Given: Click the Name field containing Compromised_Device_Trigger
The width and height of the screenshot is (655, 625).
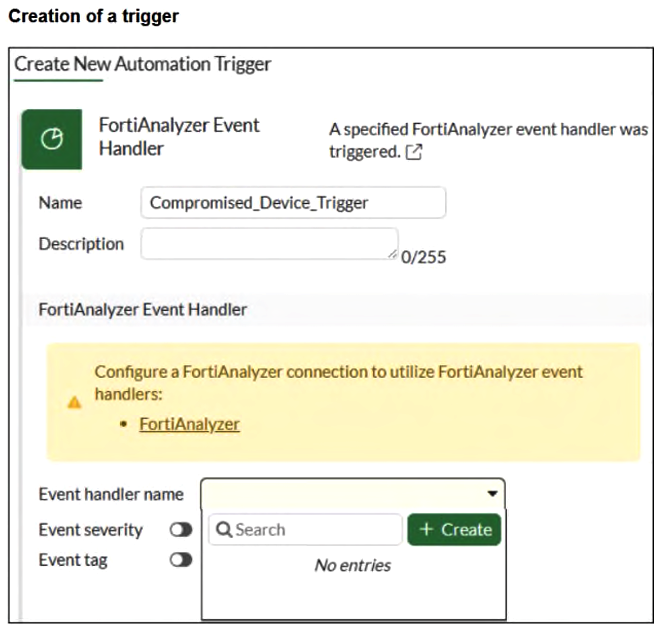Looking at the screenshot, I should pyautogui.click(x=293, y=203).
